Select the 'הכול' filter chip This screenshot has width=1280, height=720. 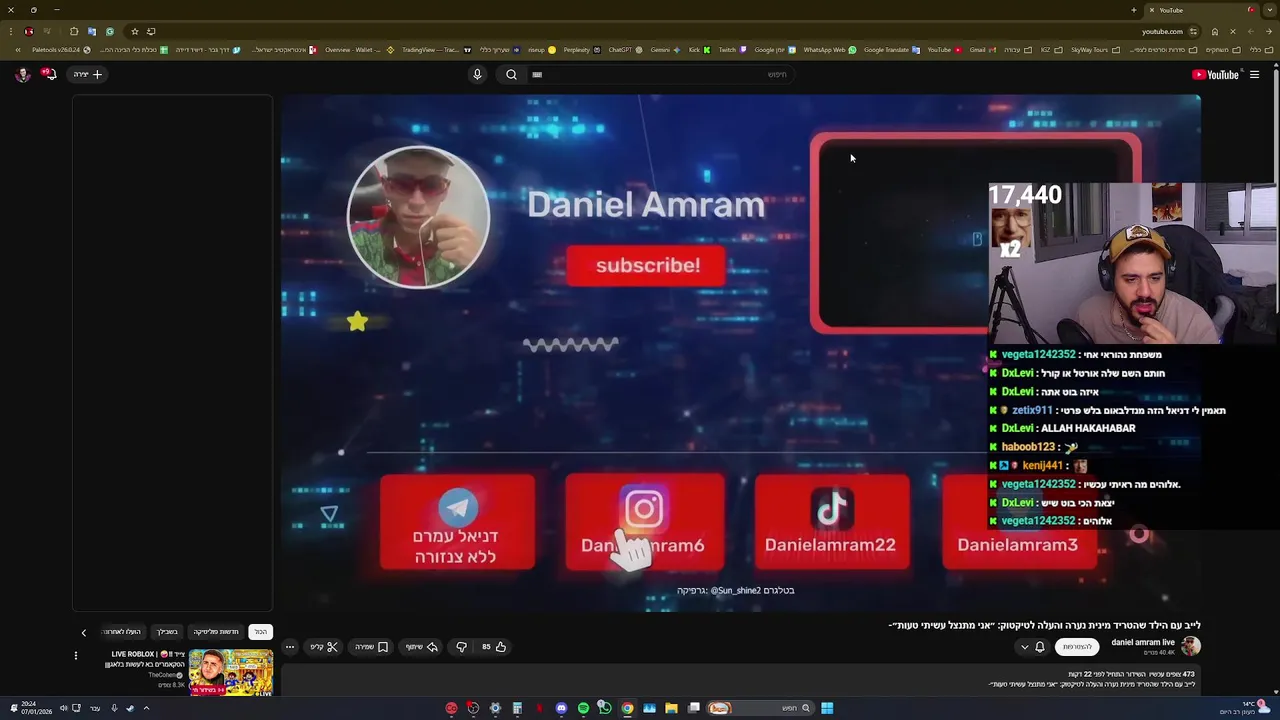(x=260, y=632)
